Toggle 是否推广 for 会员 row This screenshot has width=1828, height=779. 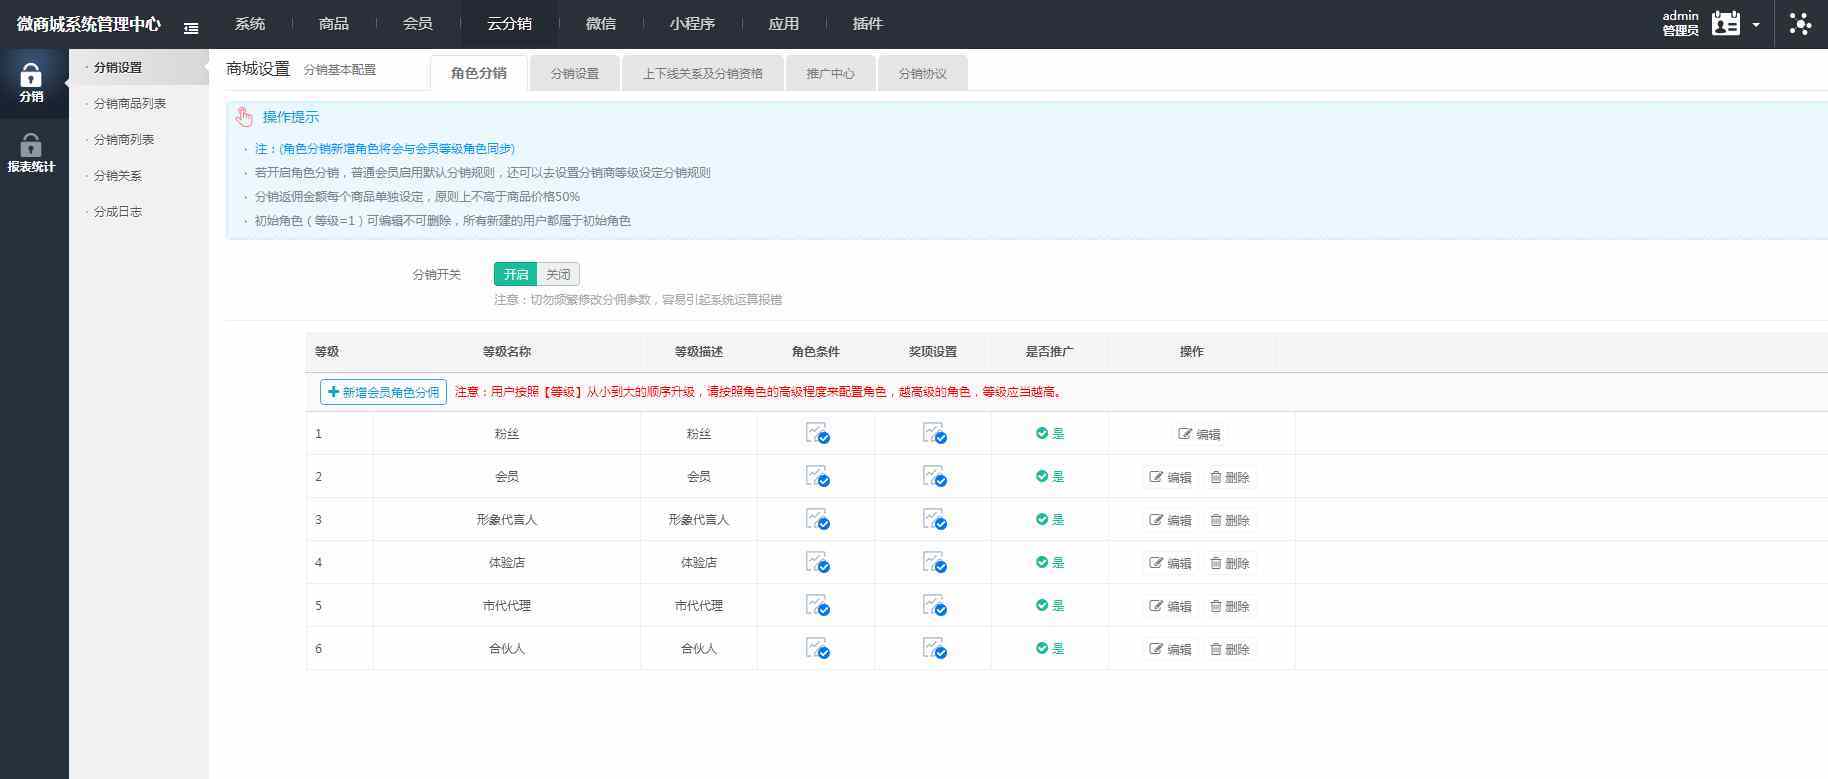[1049, 476]
